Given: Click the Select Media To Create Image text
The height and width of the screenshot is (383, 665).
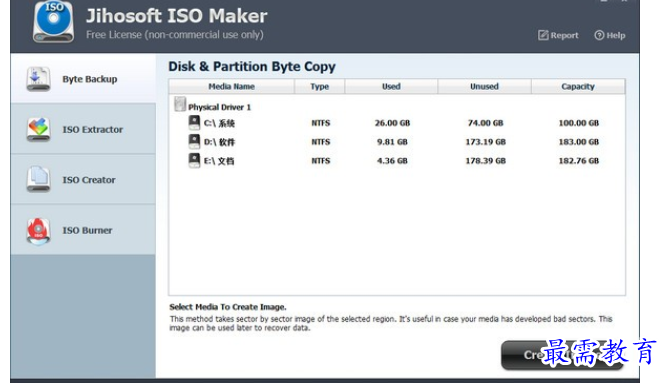Looking at the screenshot, I should tap(228, 307).
